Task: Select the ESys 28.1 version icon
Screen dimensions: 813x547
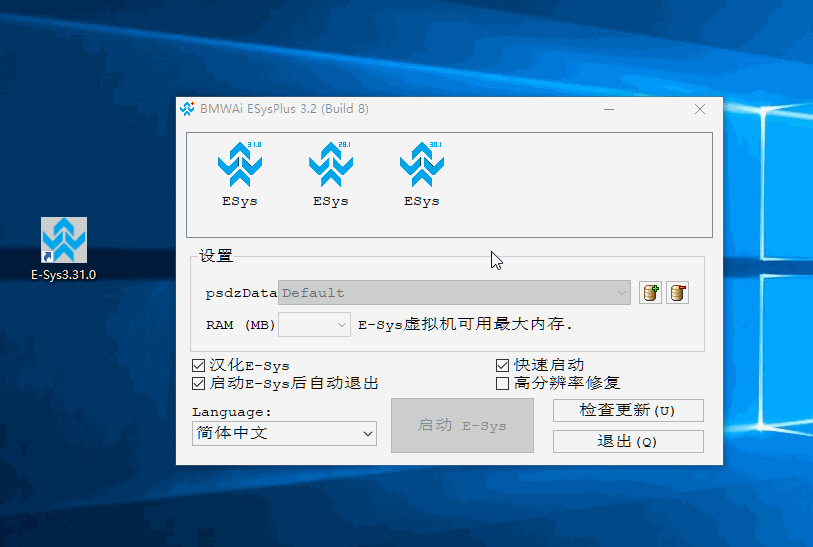Action: [x=331, y=173]
